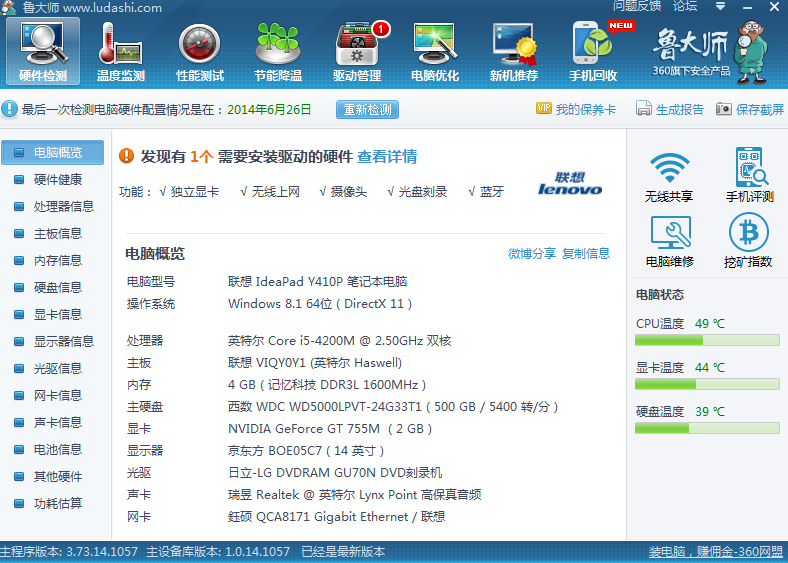This screenshot has width=788, height=563.
Task: Click the 4 GB DDR3L memory value
Action: coord(327,385)
